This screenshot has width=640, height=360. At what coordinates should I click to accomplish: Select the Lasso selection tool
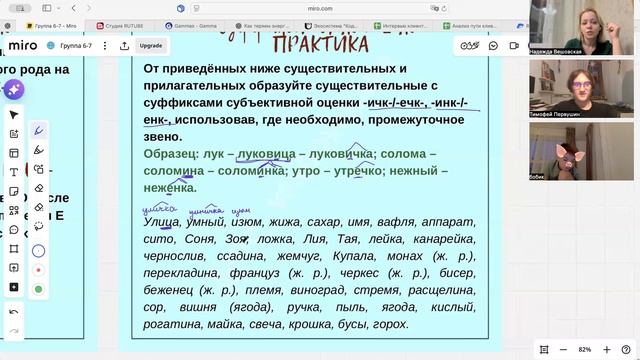(x=39, y=226)
